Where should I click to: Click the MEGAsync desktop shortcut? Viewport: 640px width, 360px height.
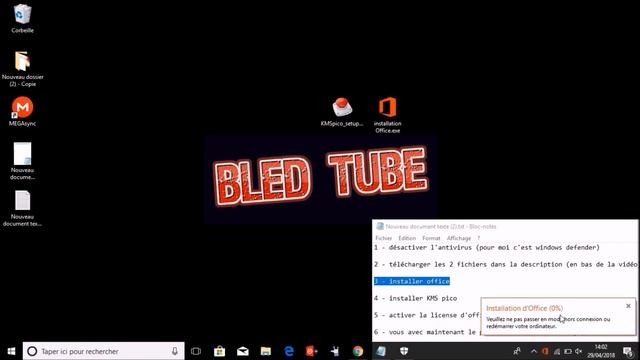(x=22, y=111)
